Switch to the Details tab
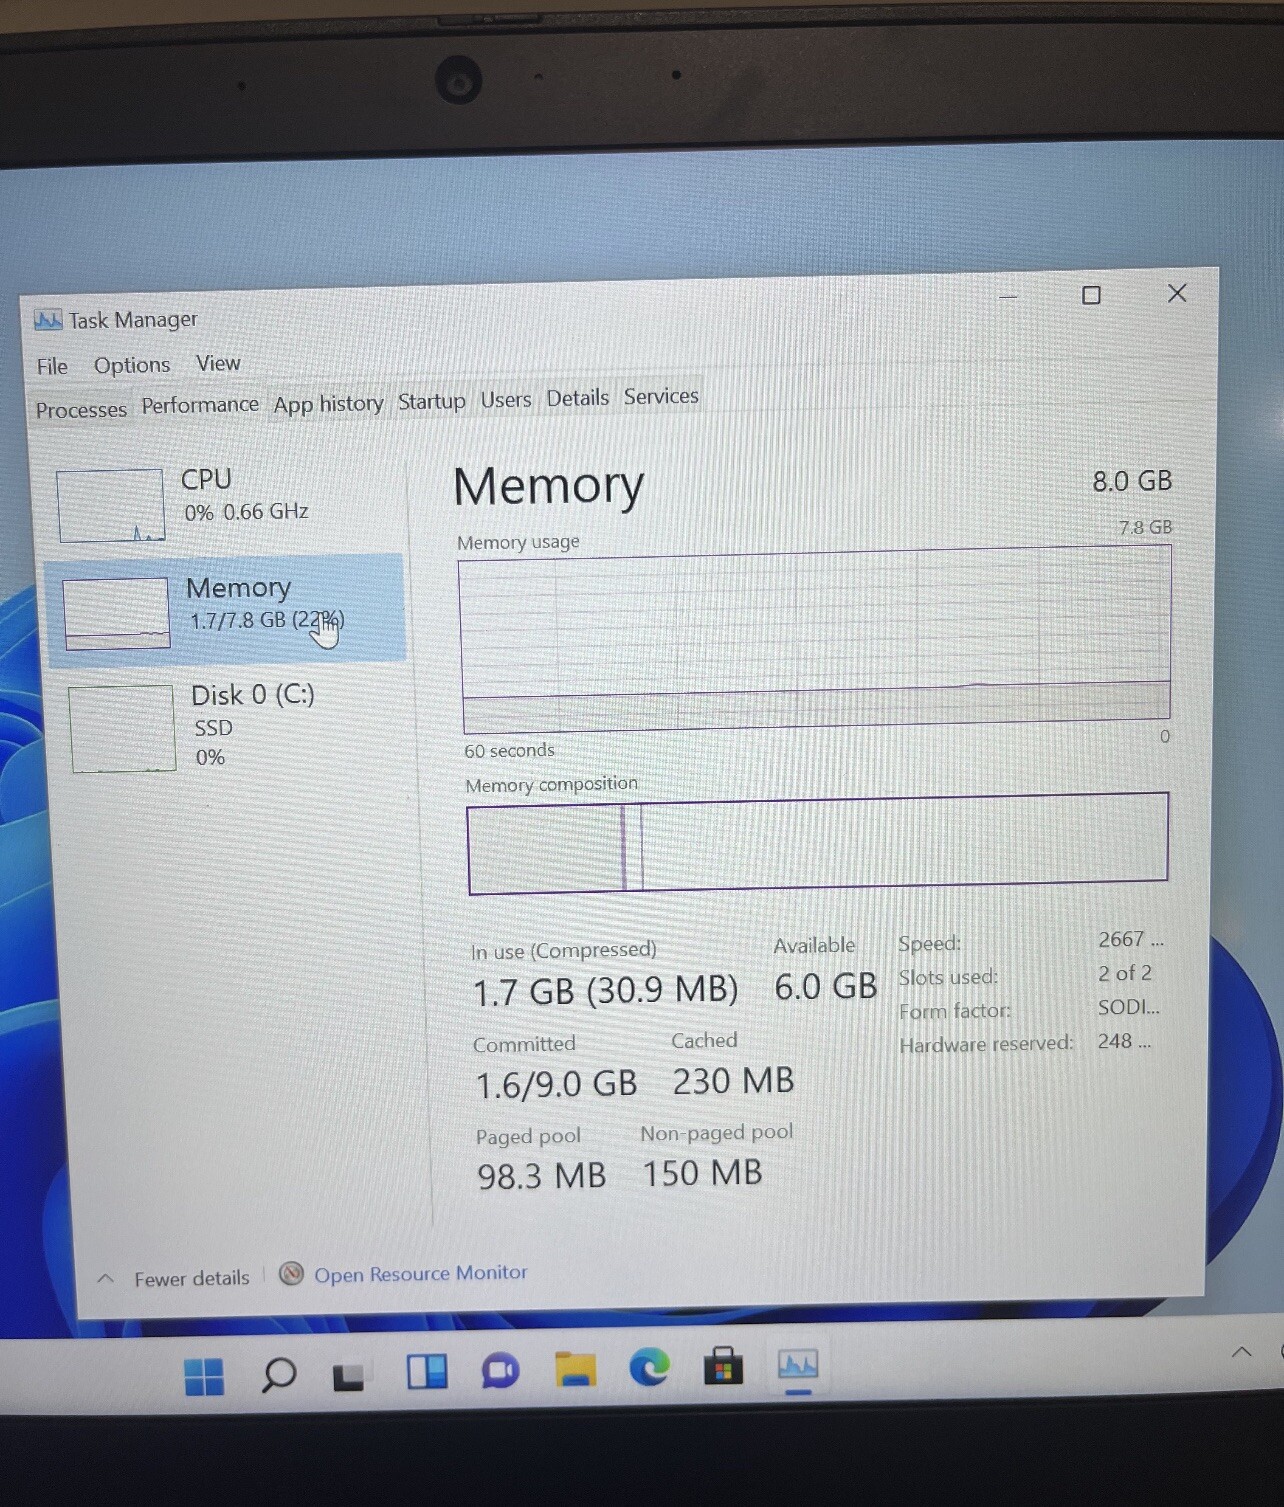 point(577,398)
